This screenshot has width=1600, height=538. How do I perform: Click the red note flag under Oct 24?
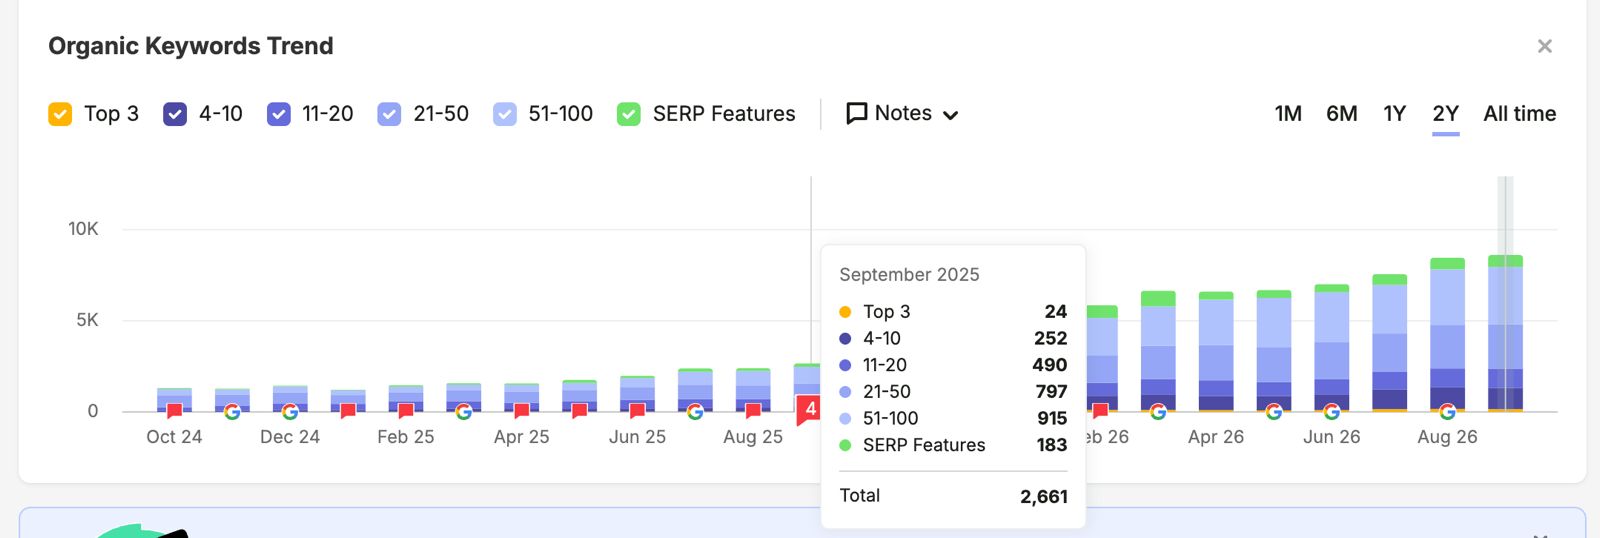pos(174,411)
